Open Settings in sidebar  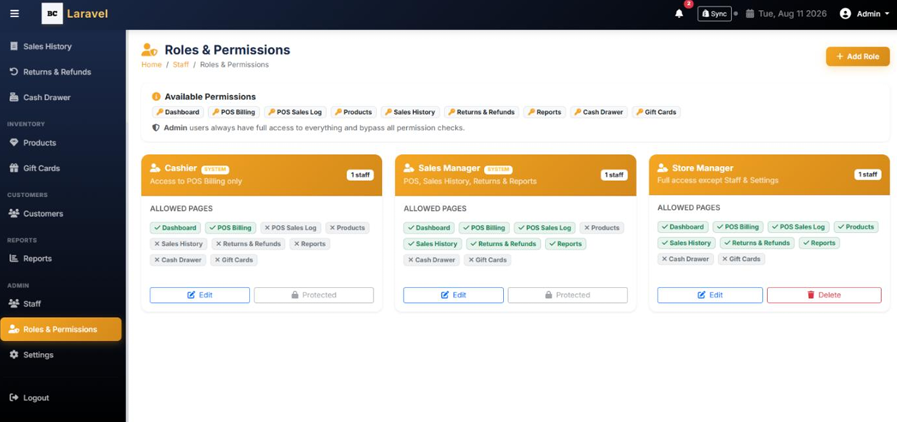(x=63, y=355)
